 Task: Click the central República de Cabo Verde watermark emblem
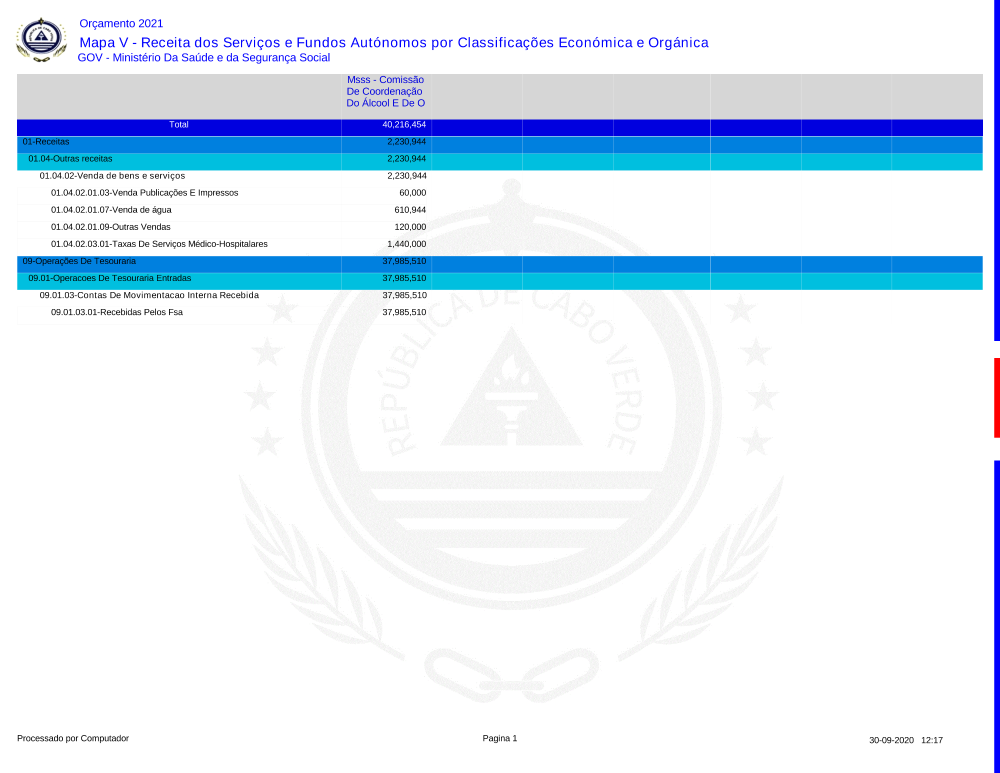click(x=511, y=400)
